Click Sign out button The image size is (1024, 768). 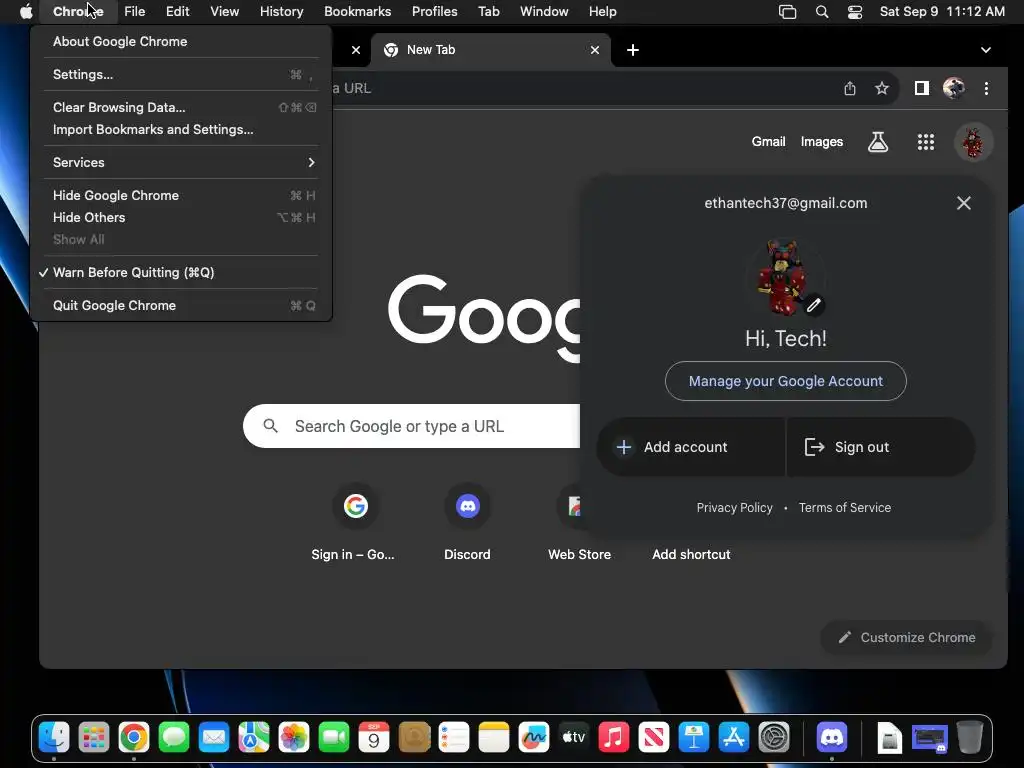881,447
